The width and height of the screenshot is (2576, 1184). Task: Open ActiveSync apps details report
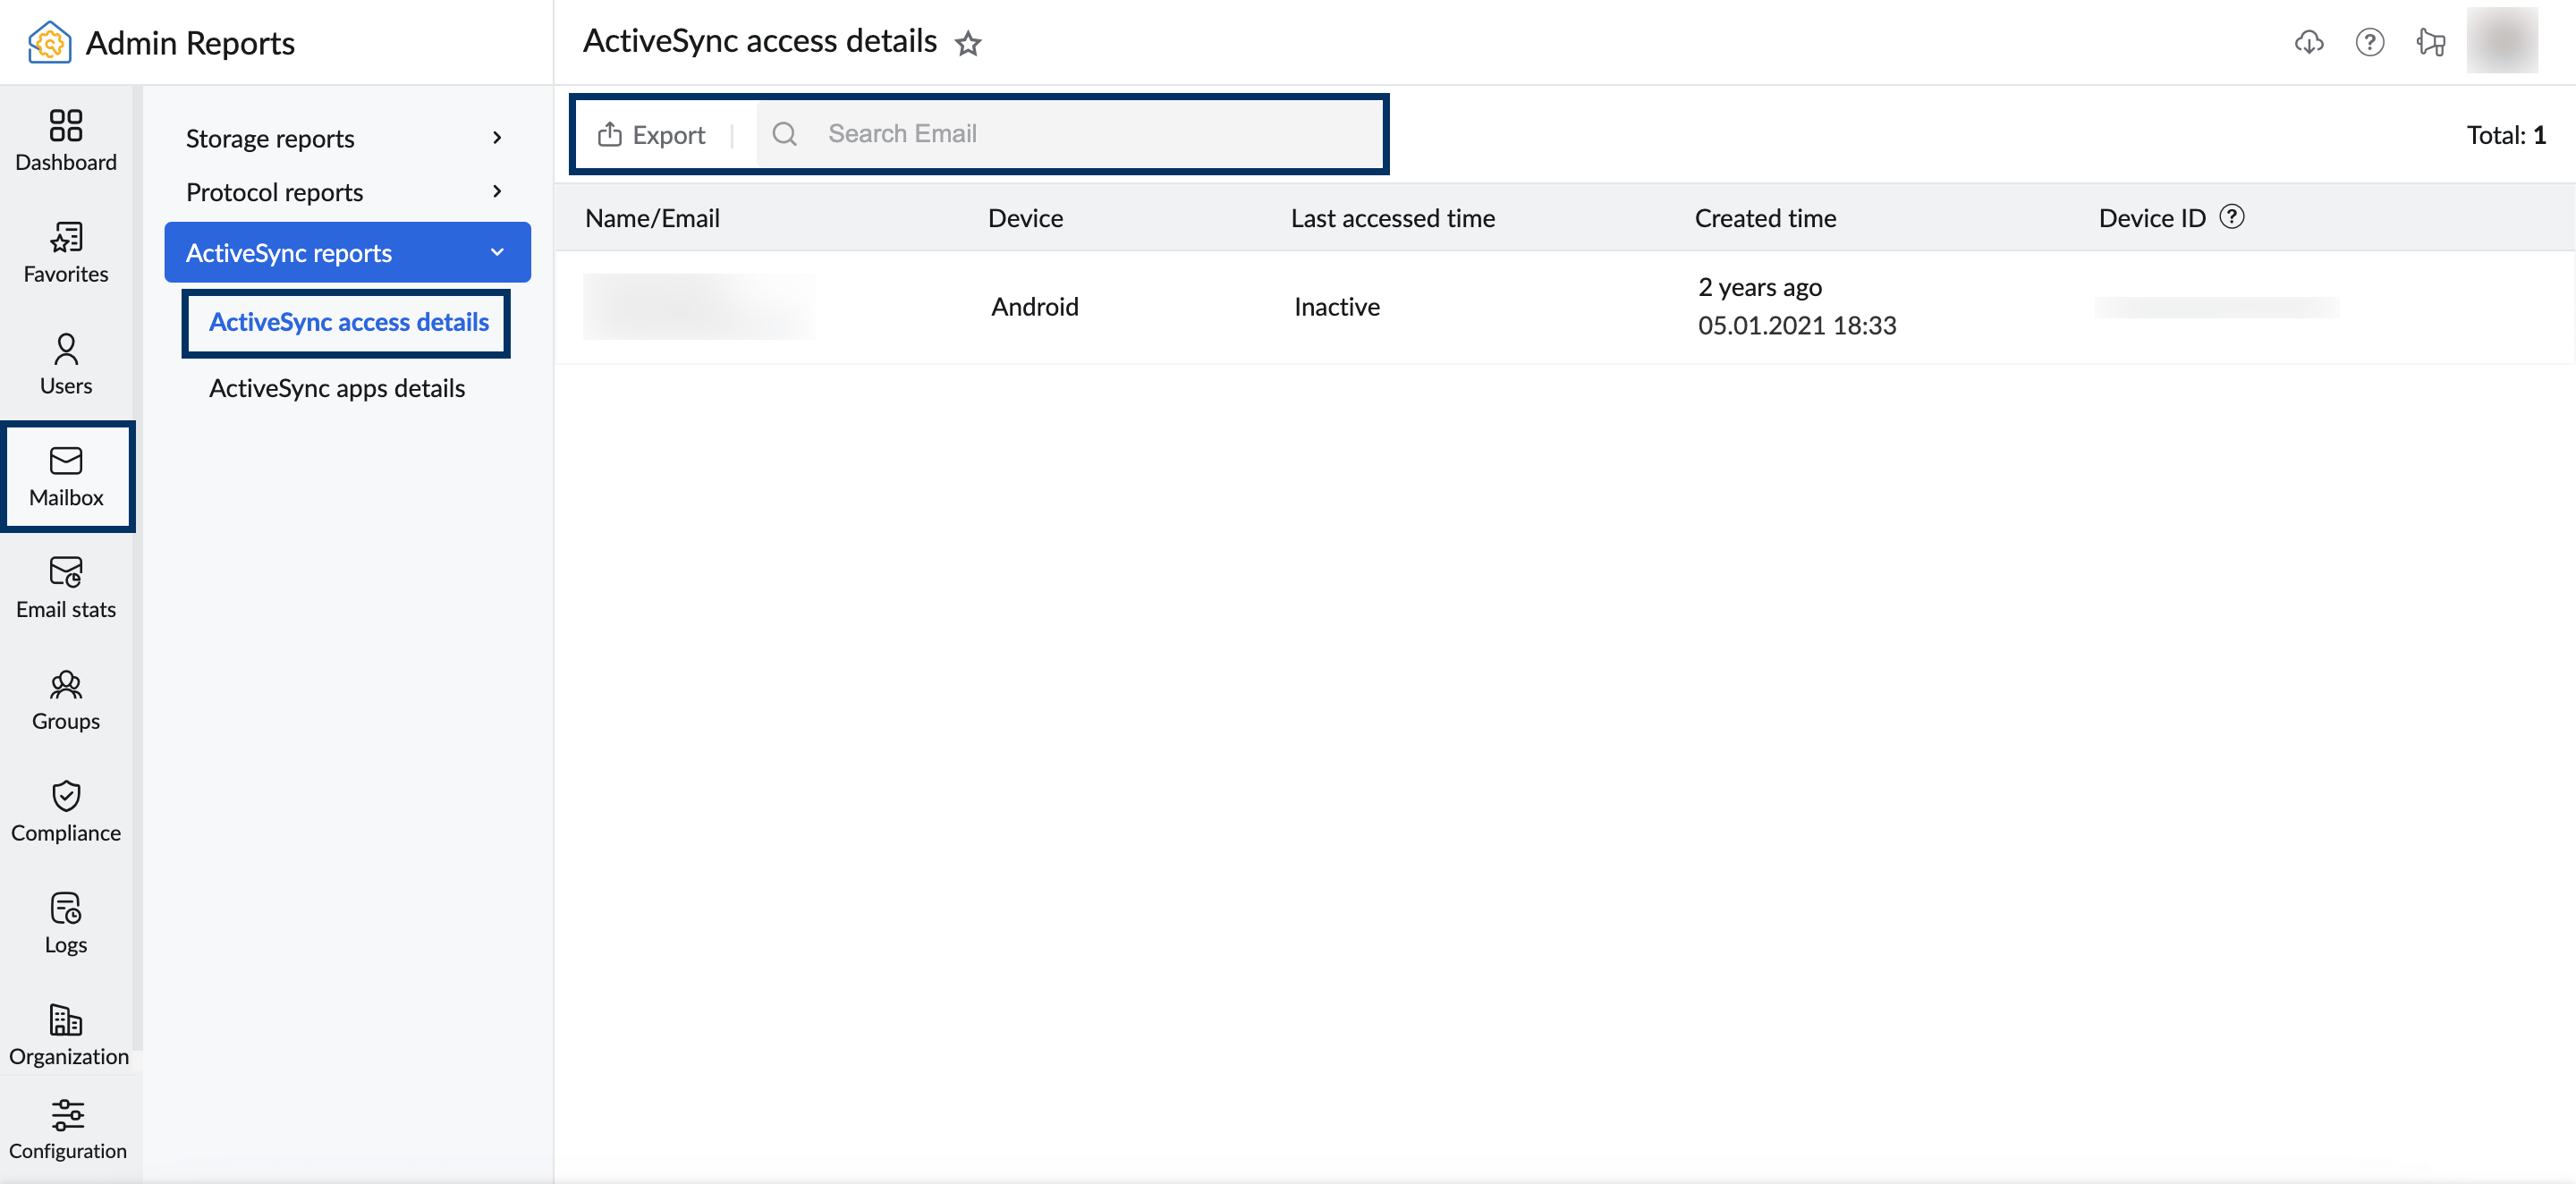coord(336,388)
